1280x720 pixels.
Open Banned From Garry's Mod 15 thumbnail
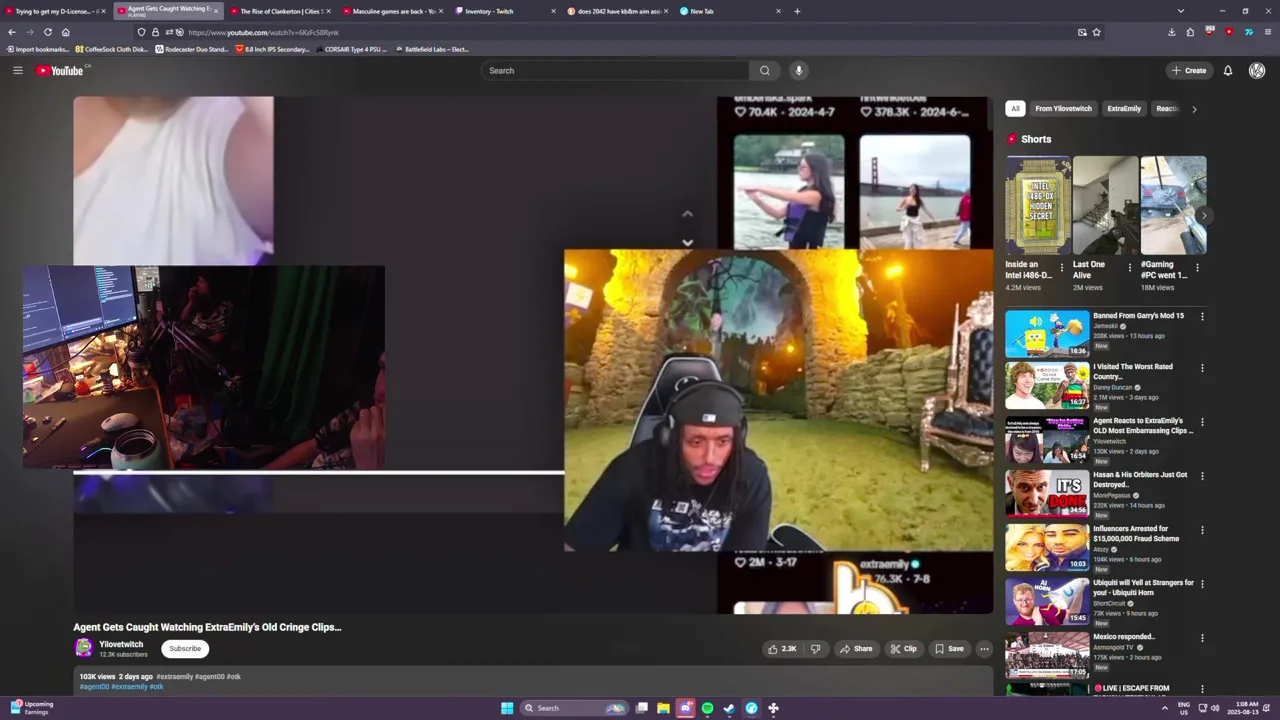pyautogui.click(x=1047, y=334)
